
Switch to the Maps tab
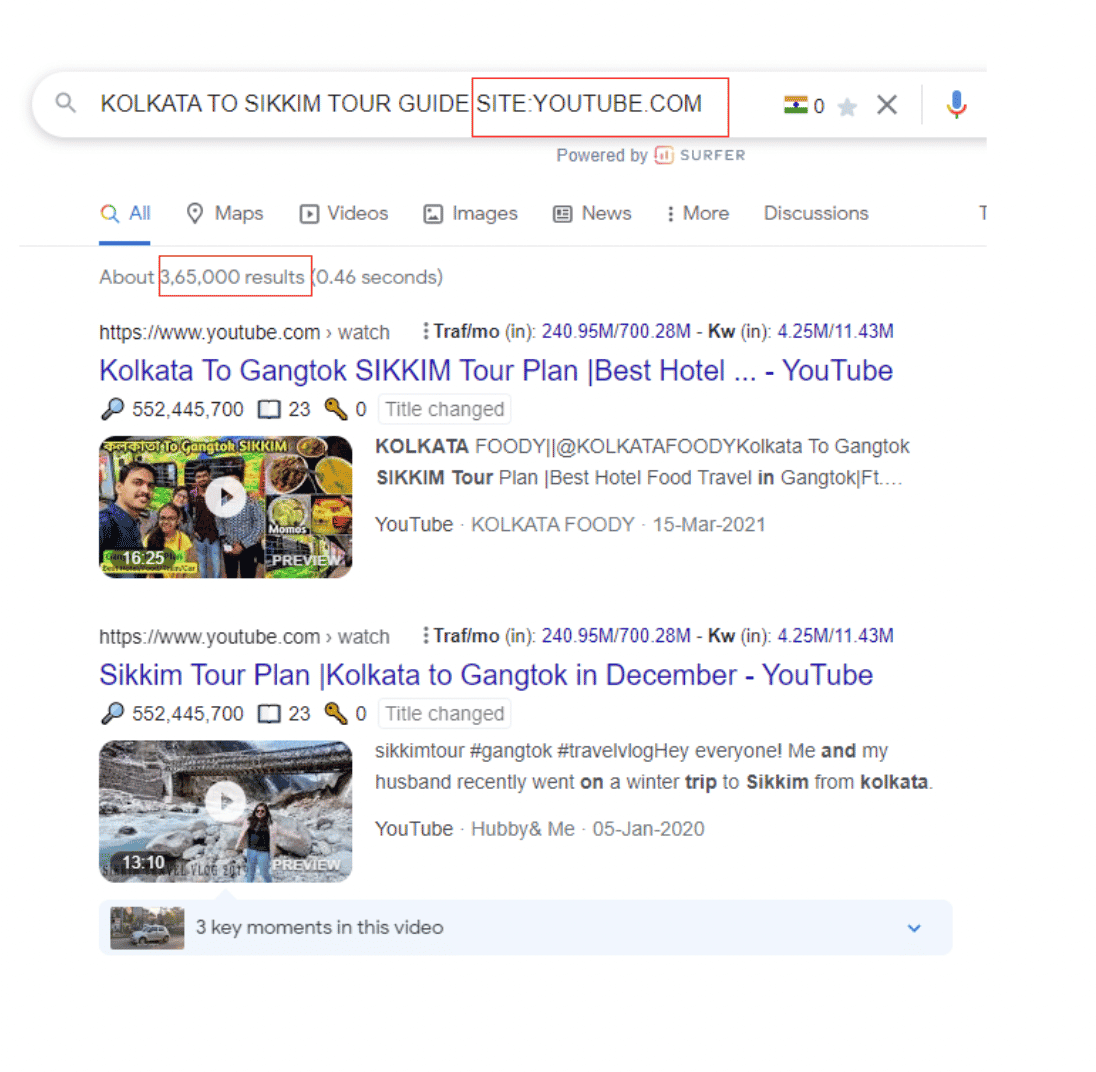point(225,213)
